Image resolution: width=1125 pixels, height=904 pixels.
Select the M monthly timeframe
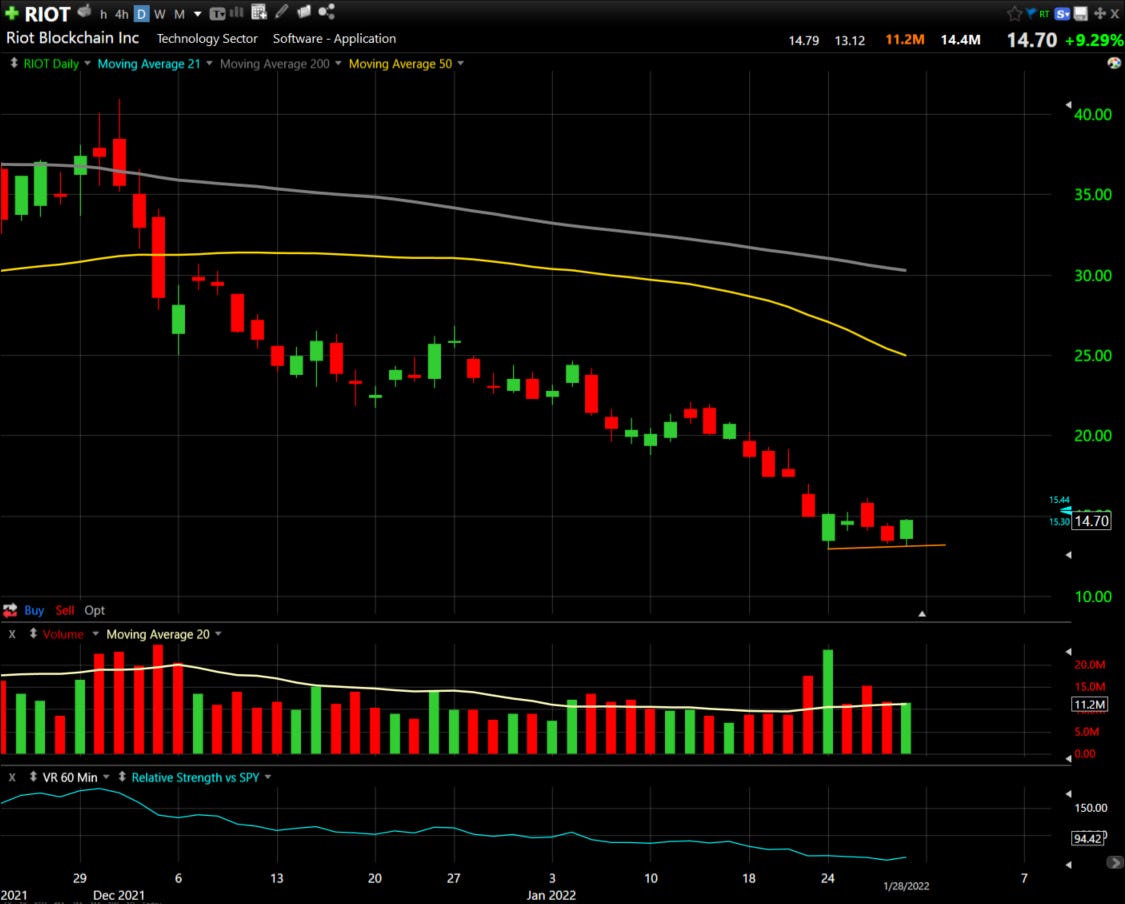point(179,14)
